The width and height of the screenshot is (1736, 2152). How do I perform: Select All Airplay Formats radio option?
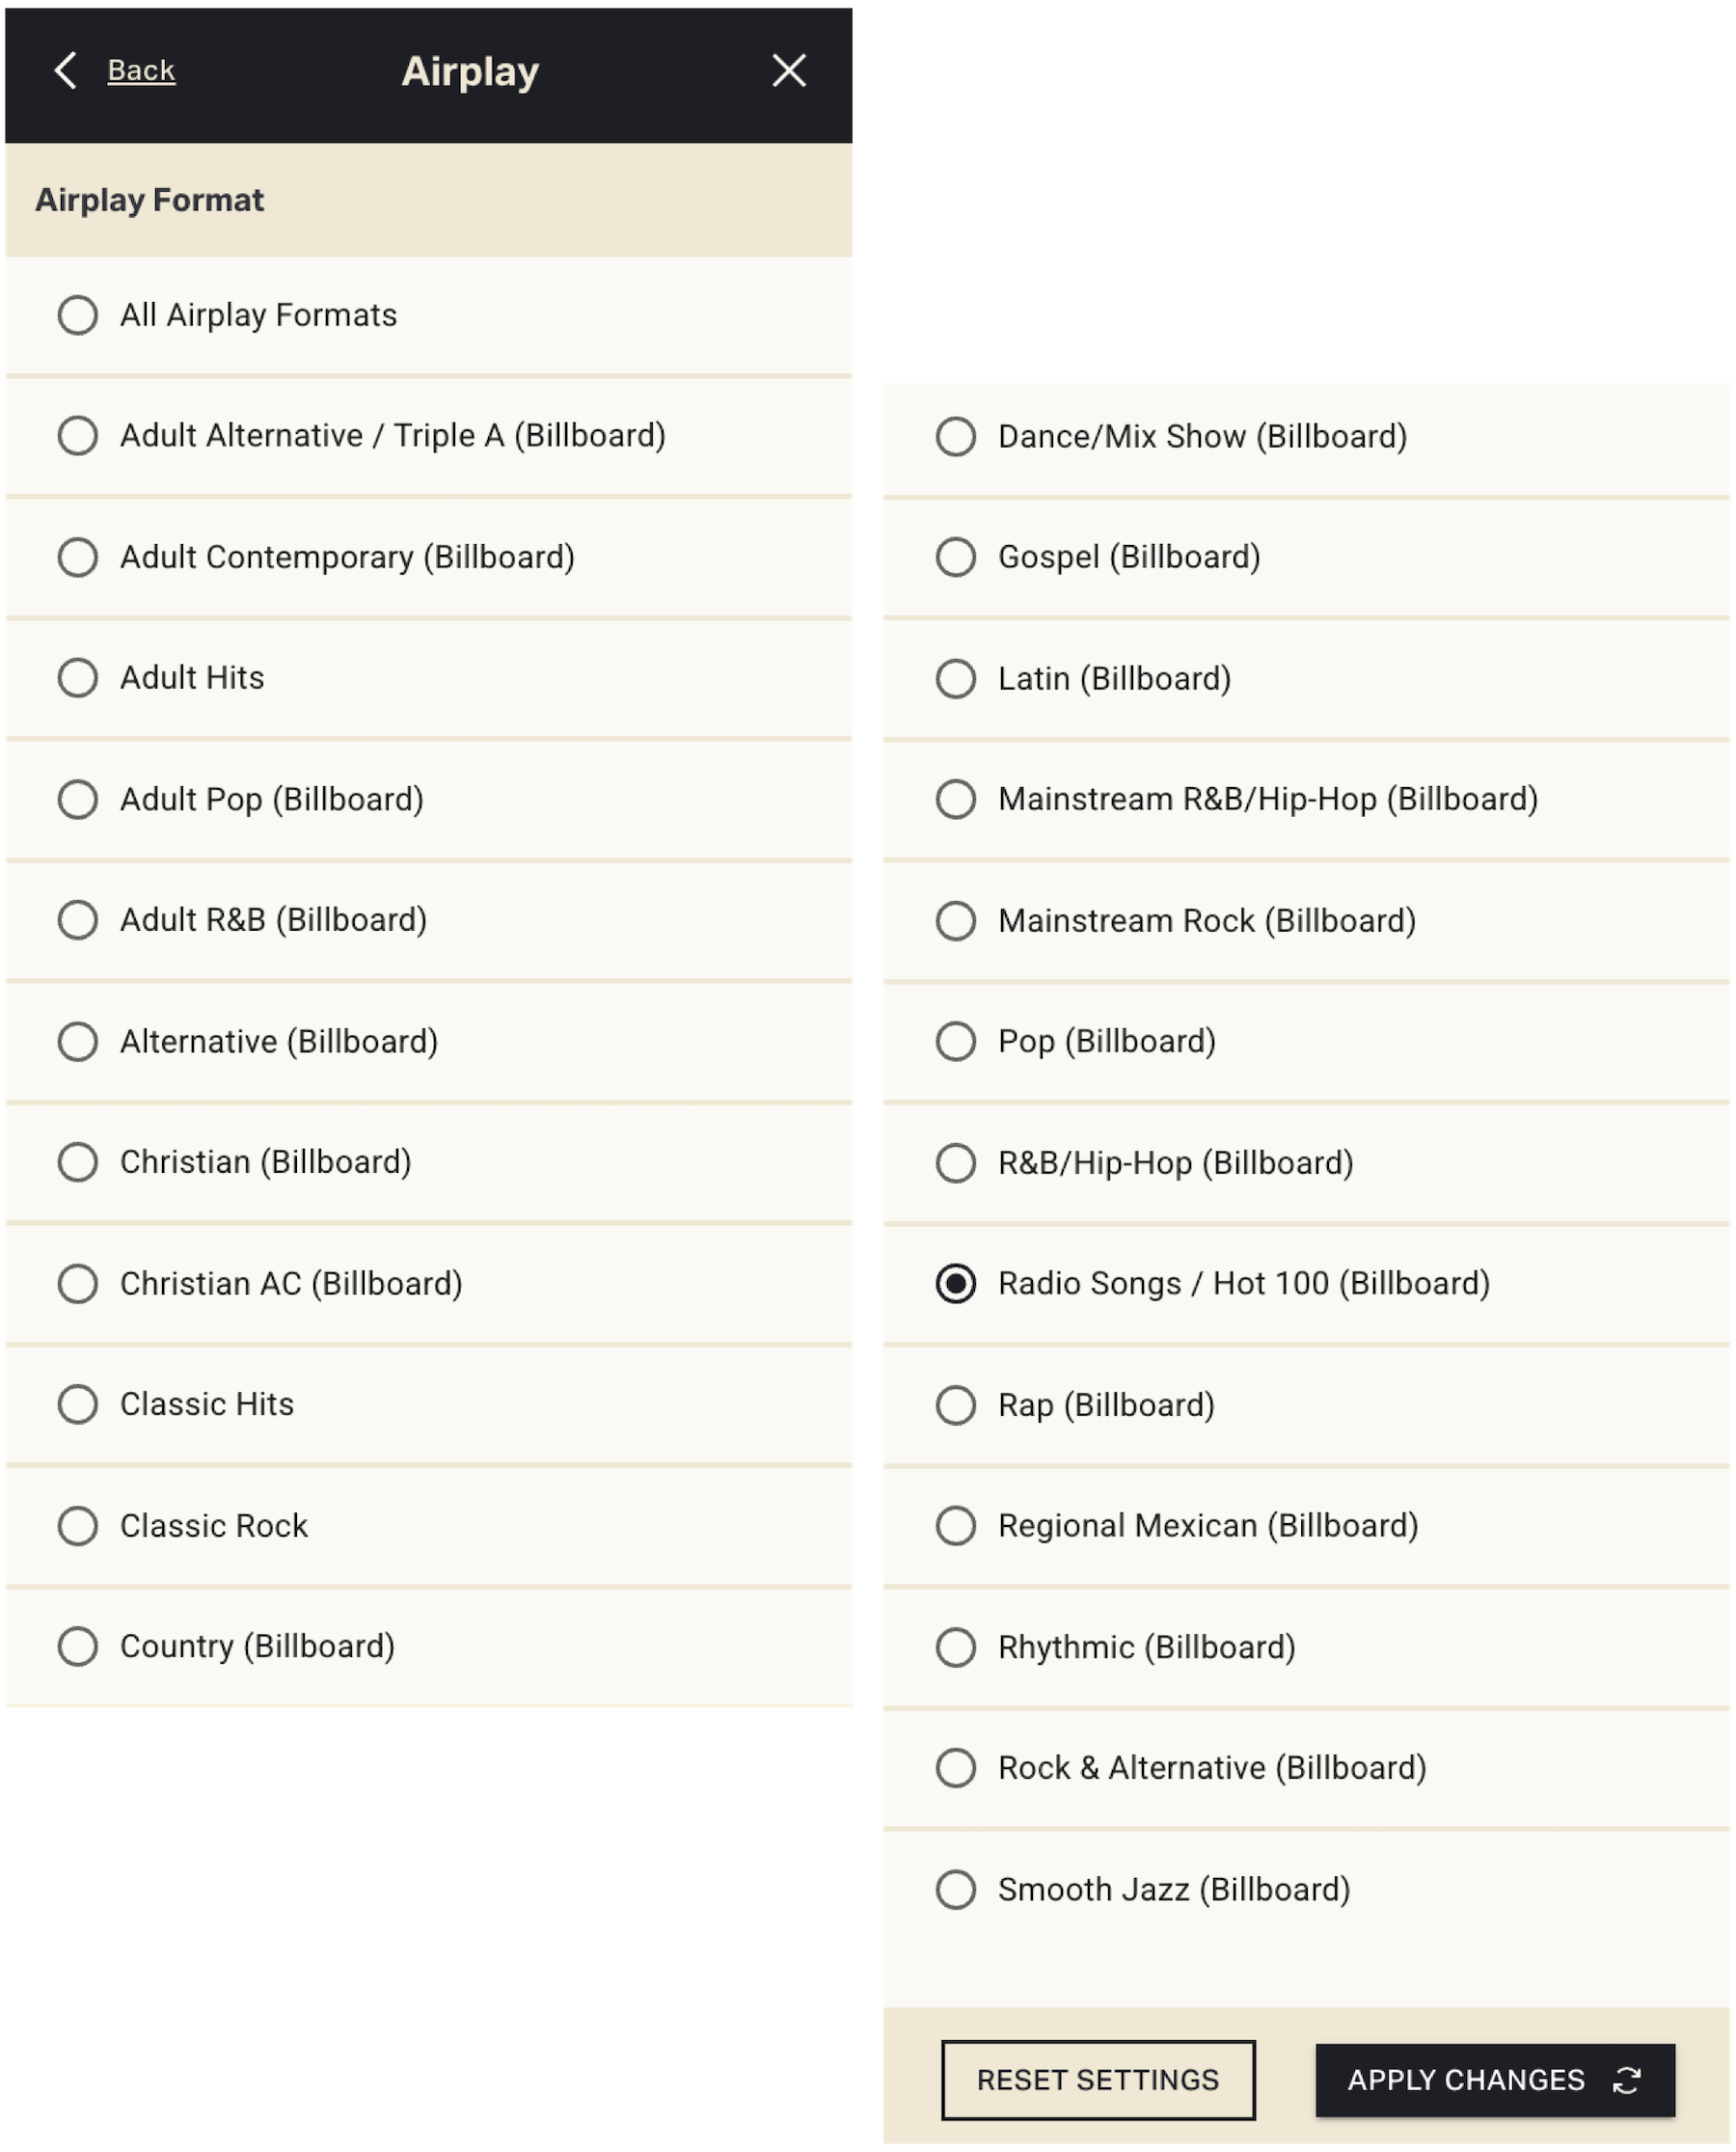(x=78, y=315)
